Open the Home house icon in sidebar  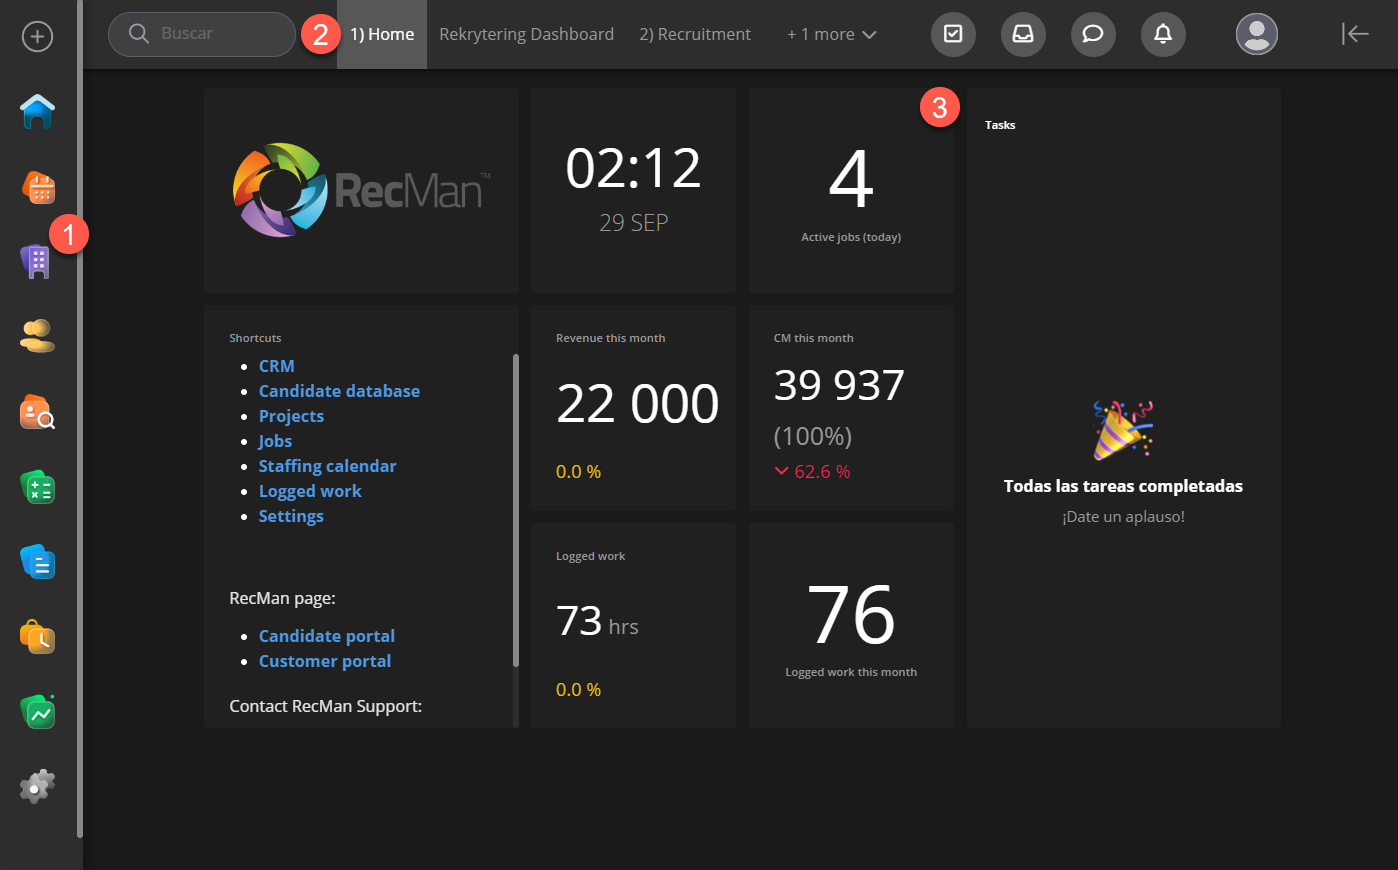(x=37, y=111)
